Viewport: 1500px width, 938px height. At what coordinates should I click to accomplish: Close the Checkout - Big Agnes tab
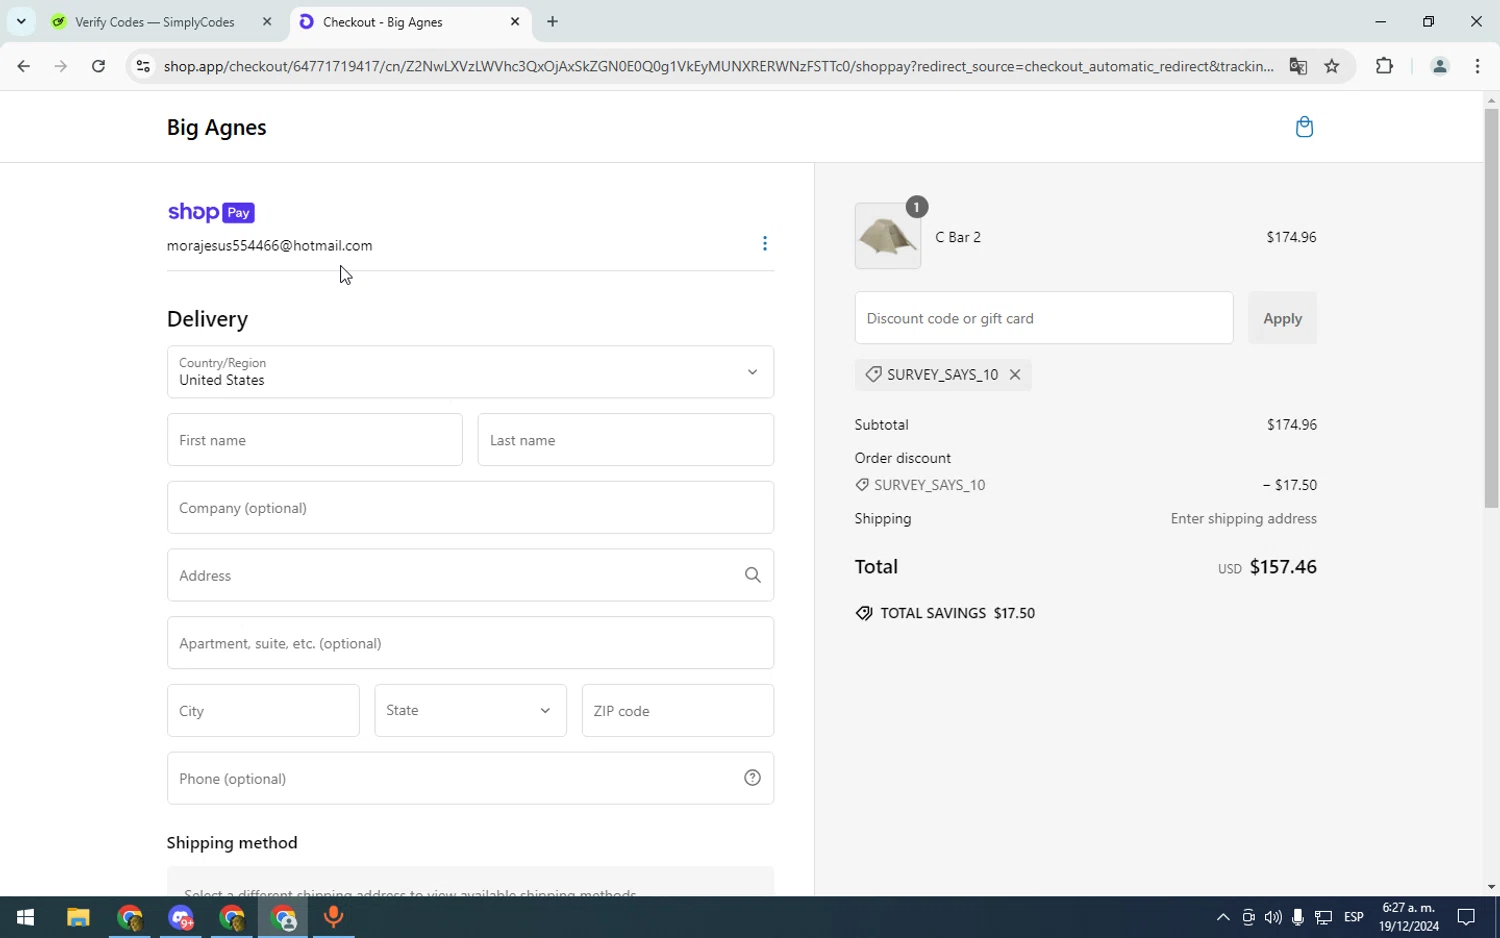515,21
